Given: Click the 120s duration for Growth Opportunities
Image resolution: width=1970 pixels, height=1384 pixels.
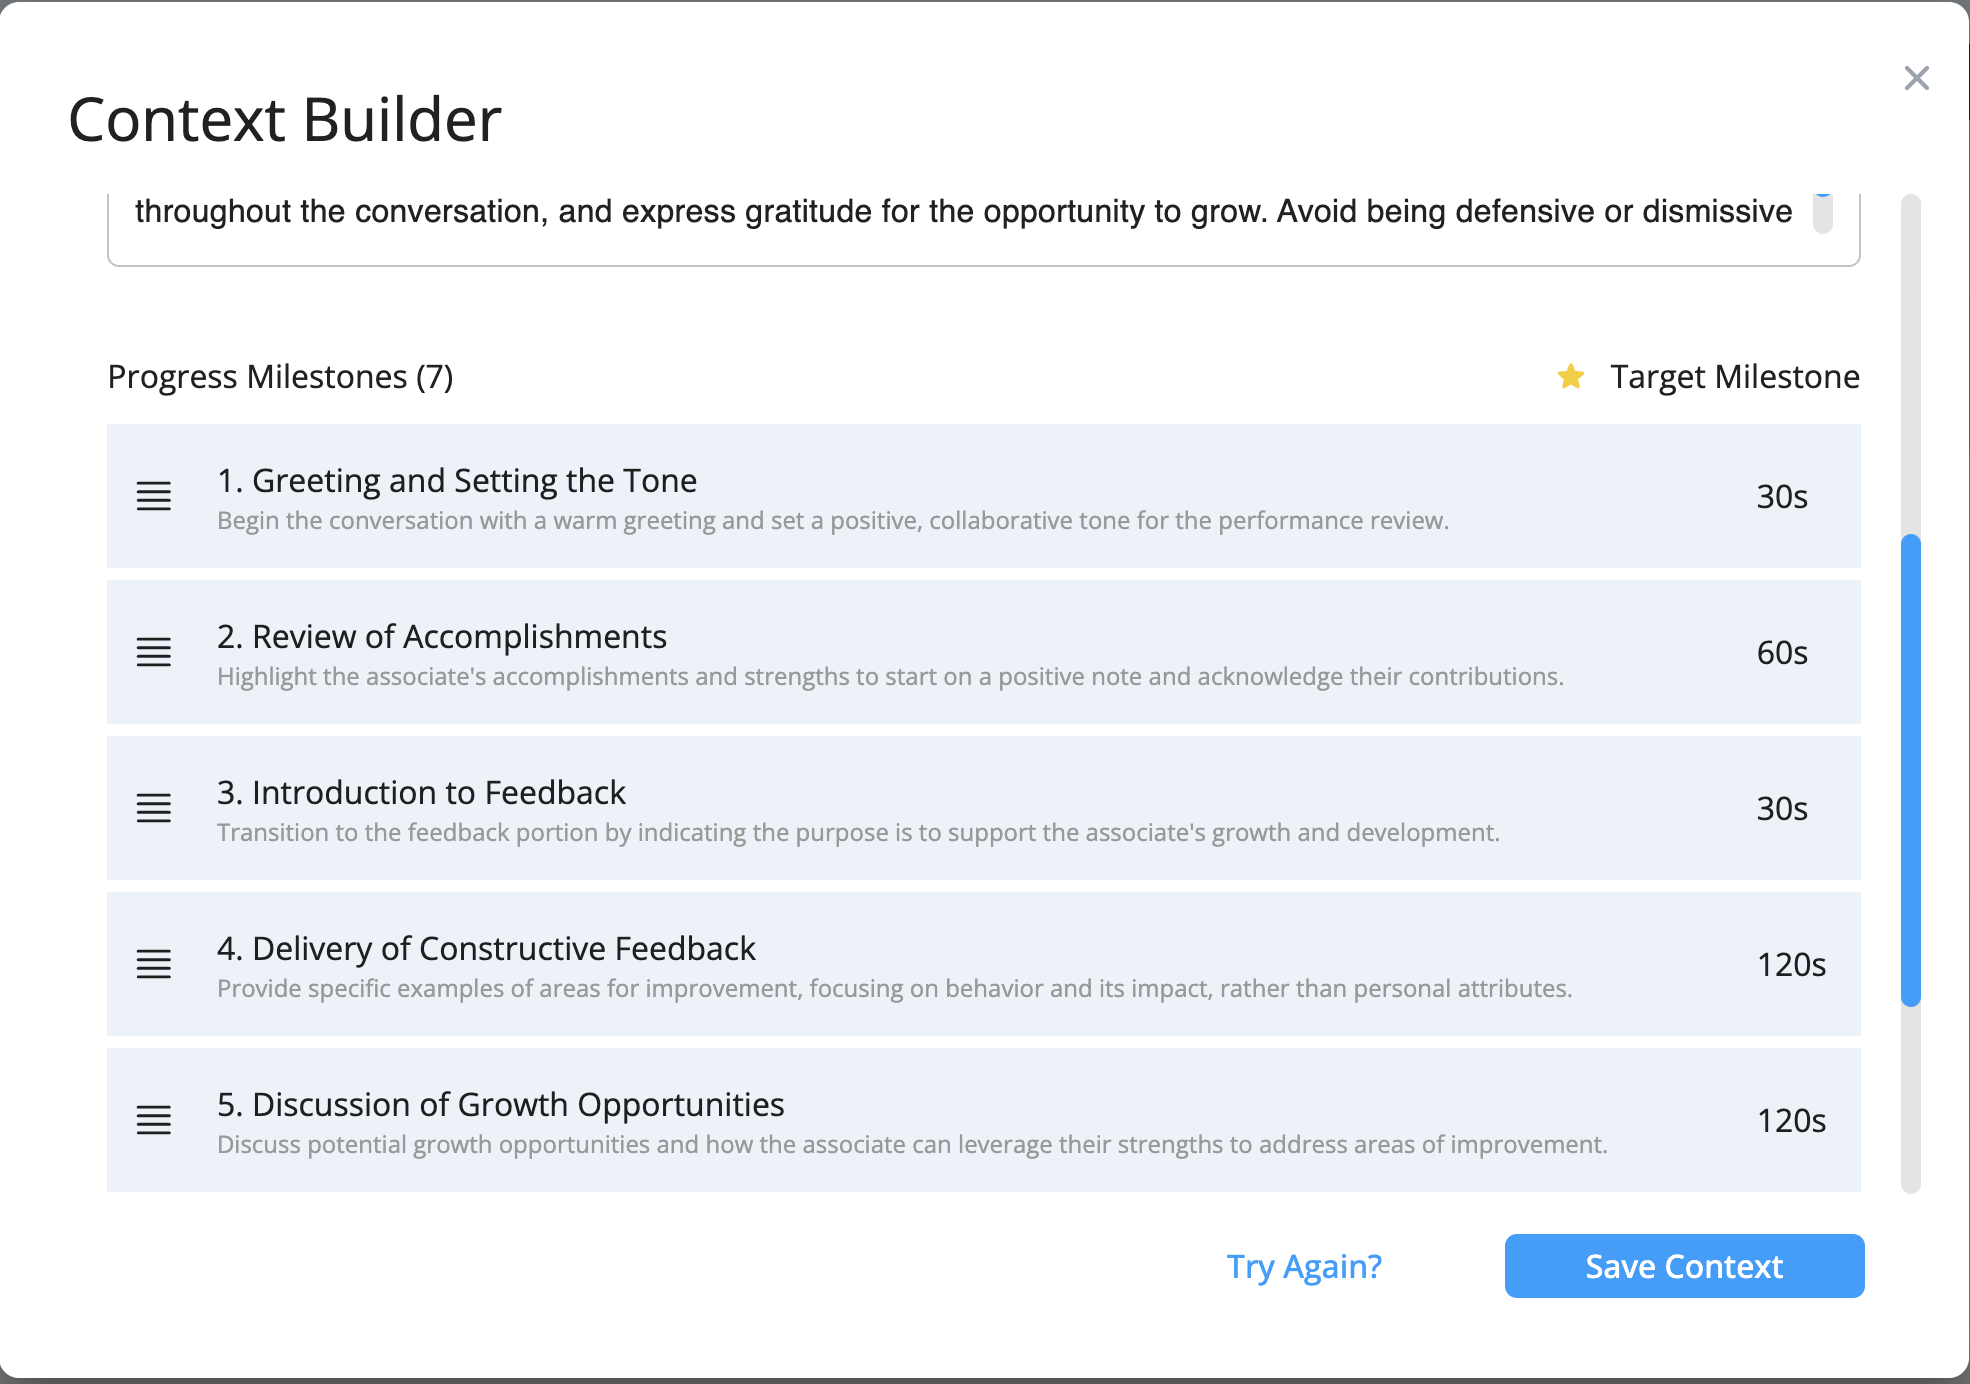Looking at the screenshot, I should (1791, 1121).
